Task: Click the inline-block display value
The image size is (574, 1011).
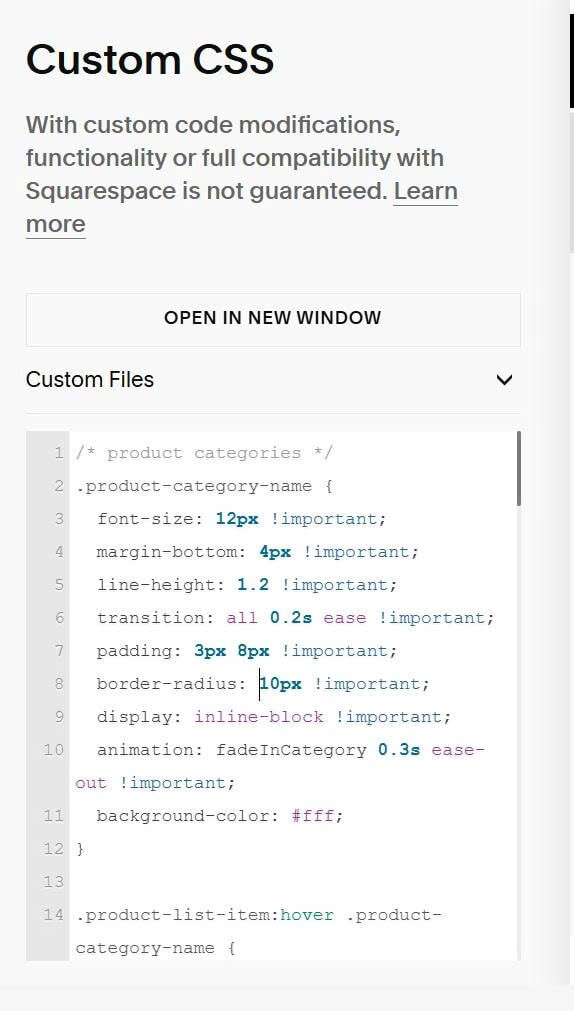Action: tap(259, 717)
